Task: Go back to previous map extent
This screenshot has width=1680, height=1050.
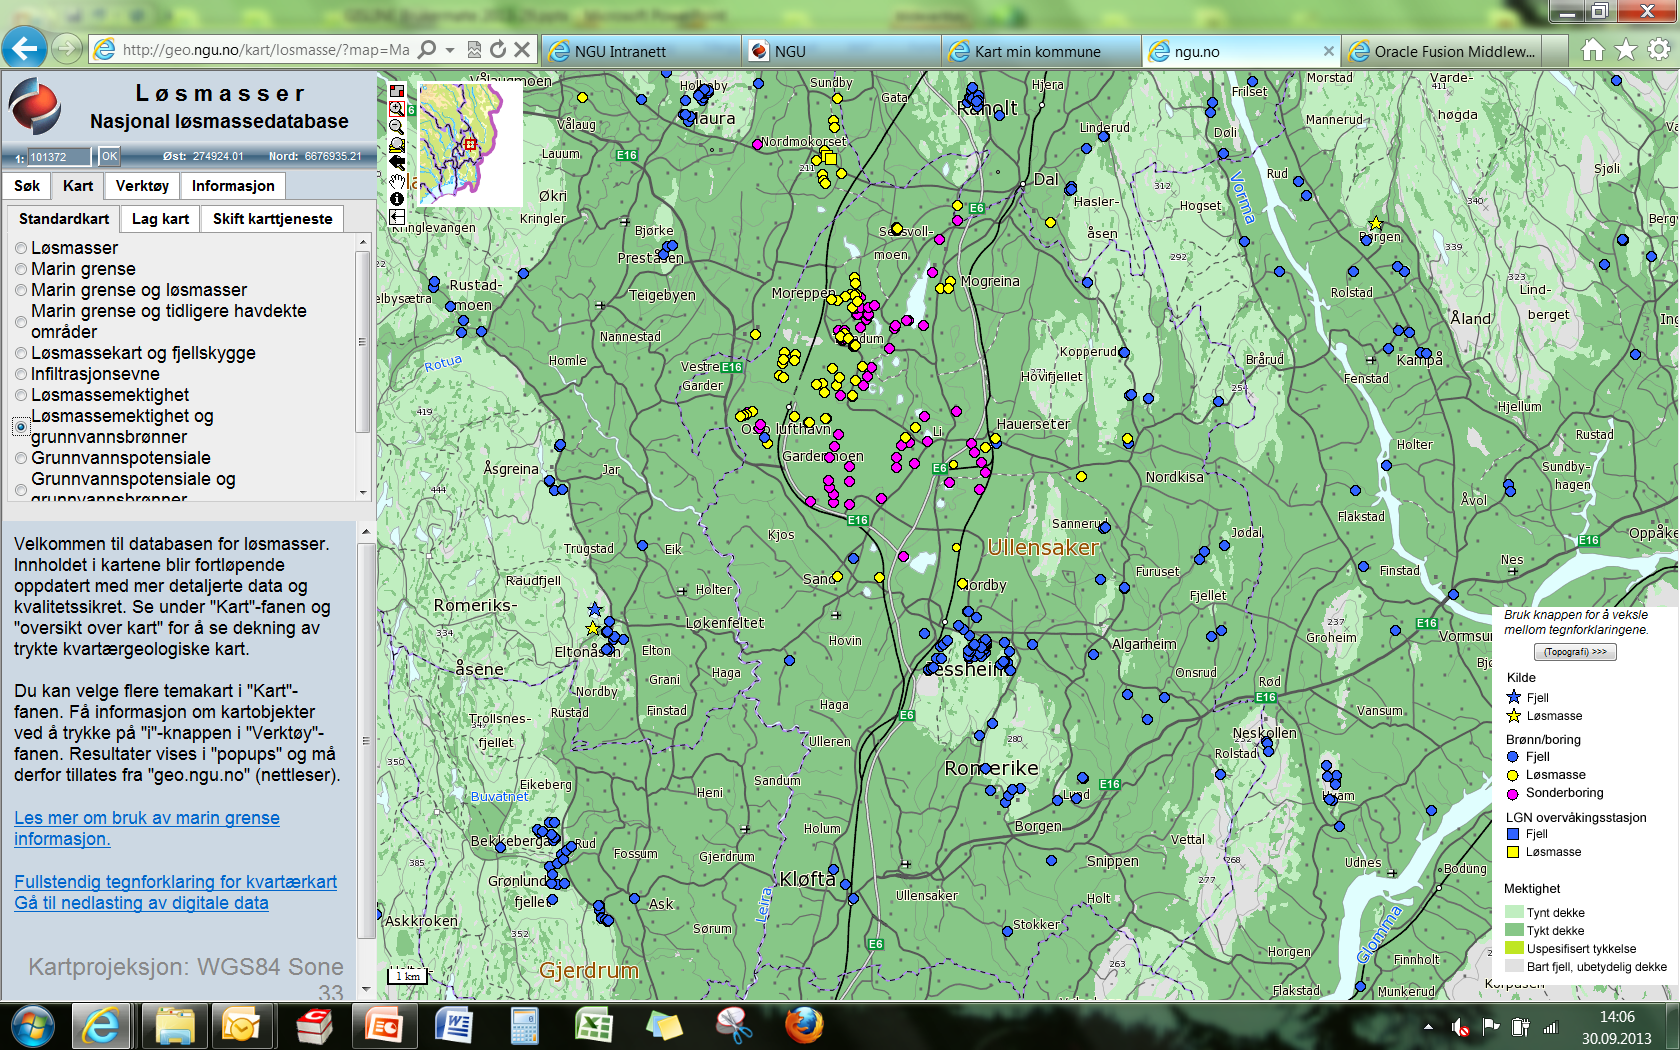Action: tap(397, 163)
